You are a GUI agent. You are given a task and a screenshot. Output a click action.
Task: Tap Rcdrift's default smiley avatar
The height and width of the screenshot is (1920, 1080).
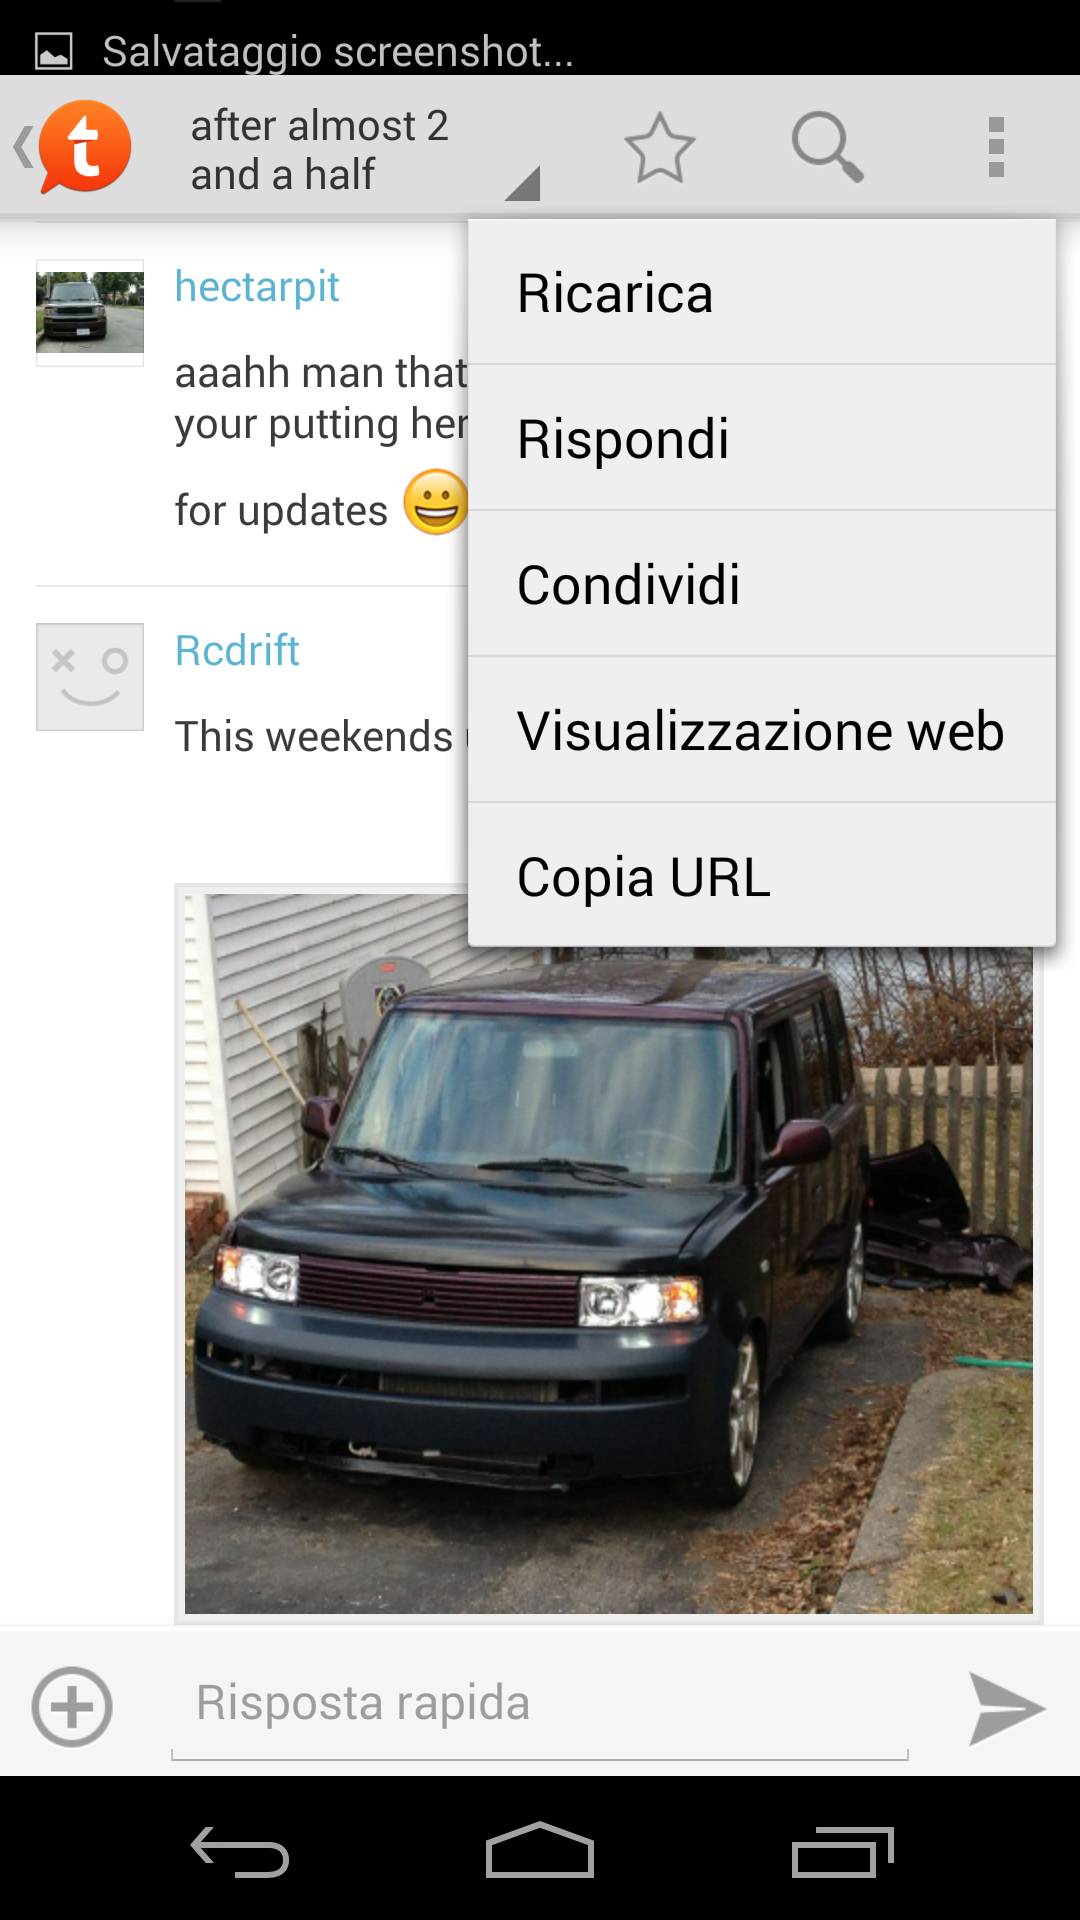(x=90, y=677)
